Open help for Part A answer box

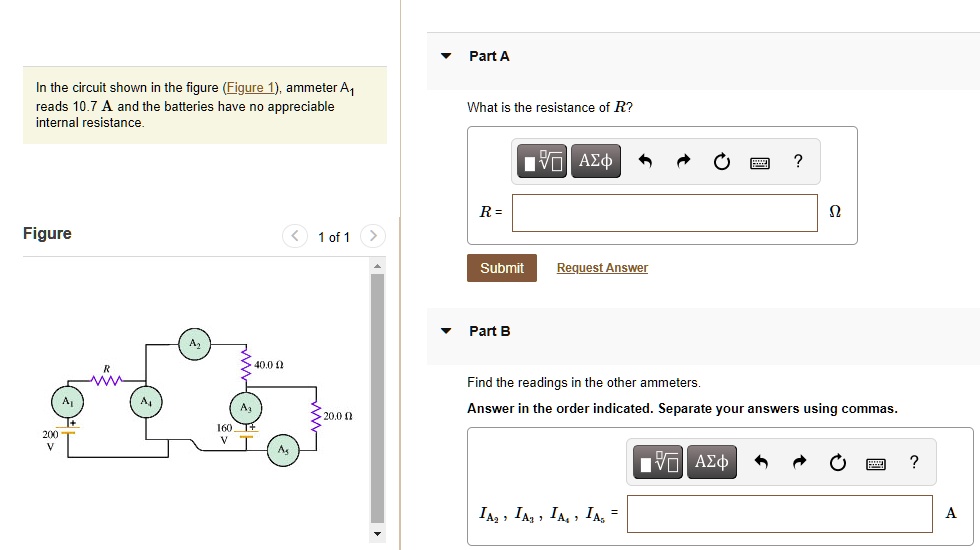tap(797, 161)
